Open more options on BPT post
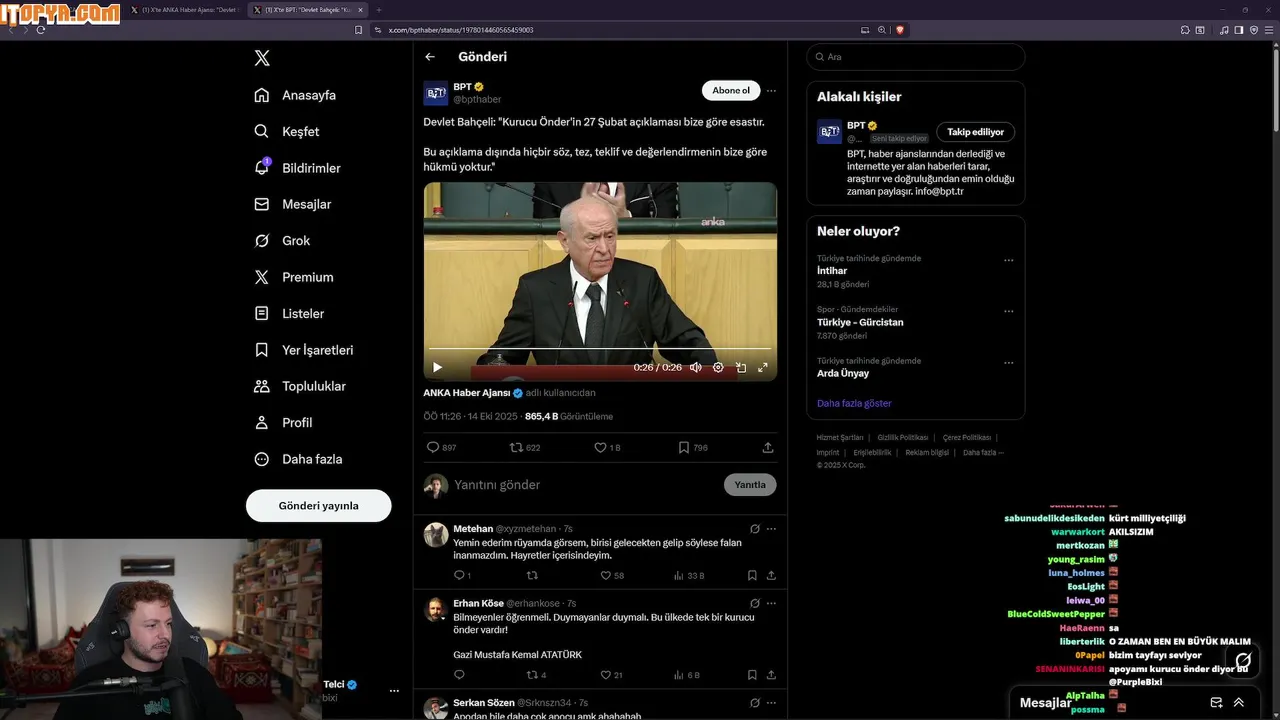This screenshot has height=720, width=1280. click(771, 90)
